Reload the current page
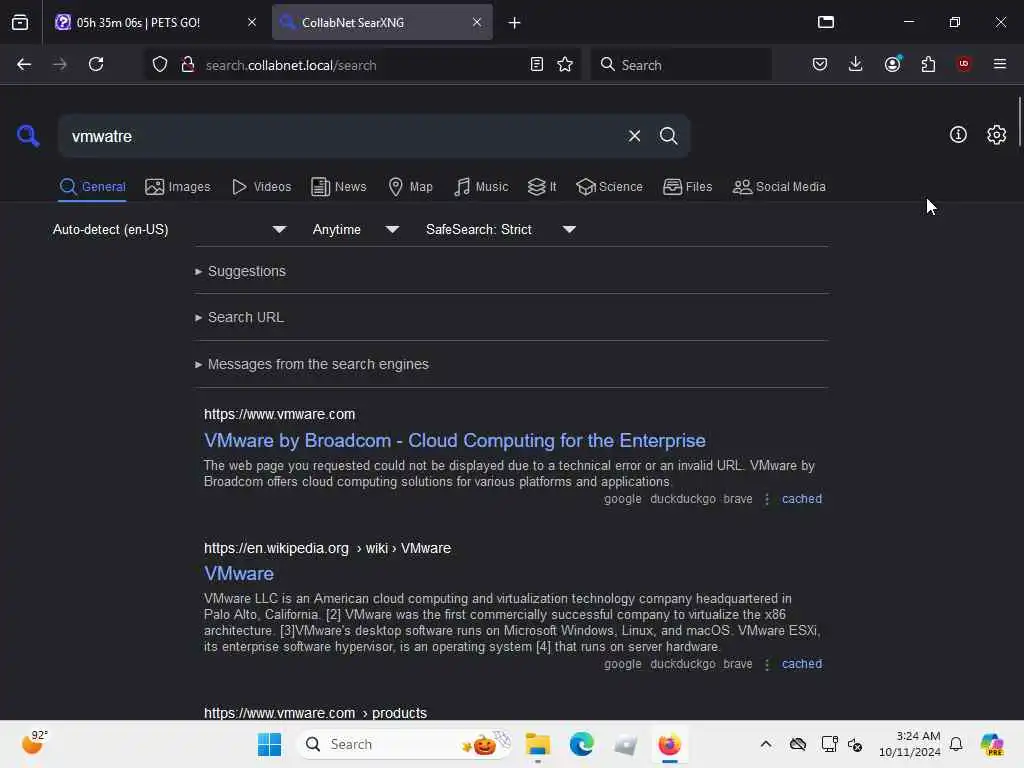The image size is (1024, 768). [x=96, y=65]
